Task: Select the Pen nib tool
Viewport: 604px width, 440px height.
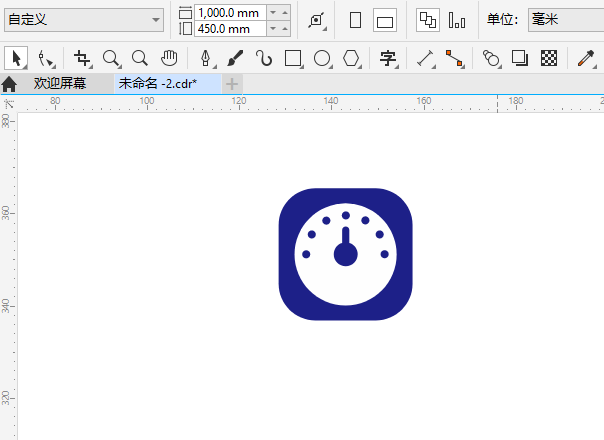Action: coord(206,59)
